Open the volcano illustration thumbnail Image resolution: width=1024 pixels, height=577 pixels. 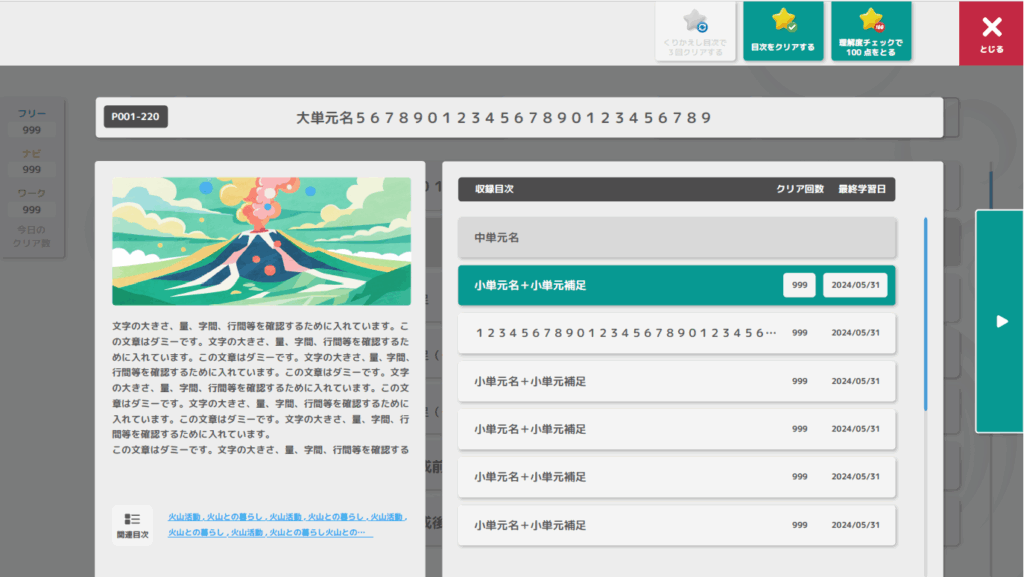pos(261,241)
